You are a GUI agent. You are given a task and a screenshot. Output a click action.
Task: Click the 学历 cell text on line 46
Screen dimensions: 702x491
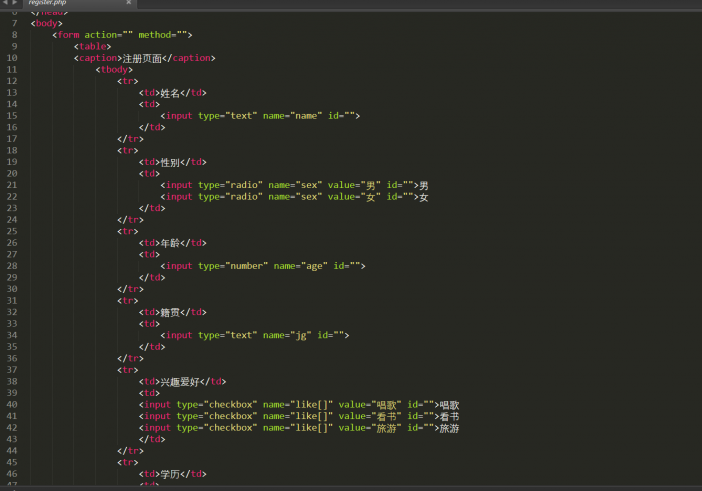(170, 474)
